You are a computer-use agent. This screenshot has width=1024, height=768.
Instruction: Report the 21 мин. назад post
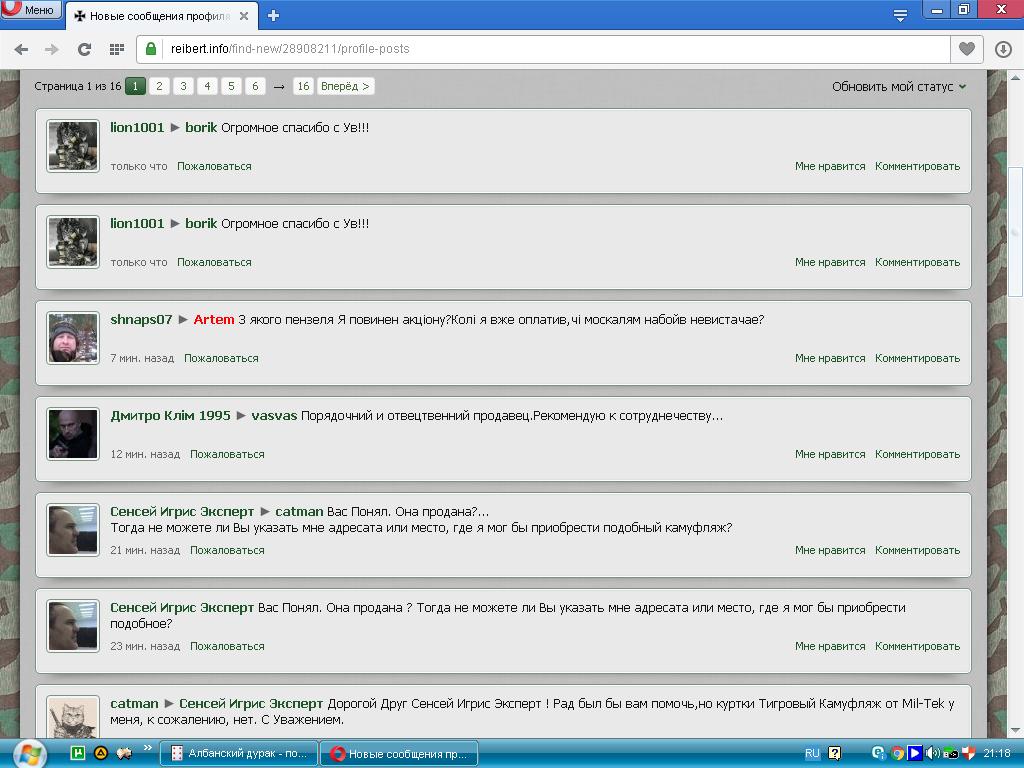227,550
